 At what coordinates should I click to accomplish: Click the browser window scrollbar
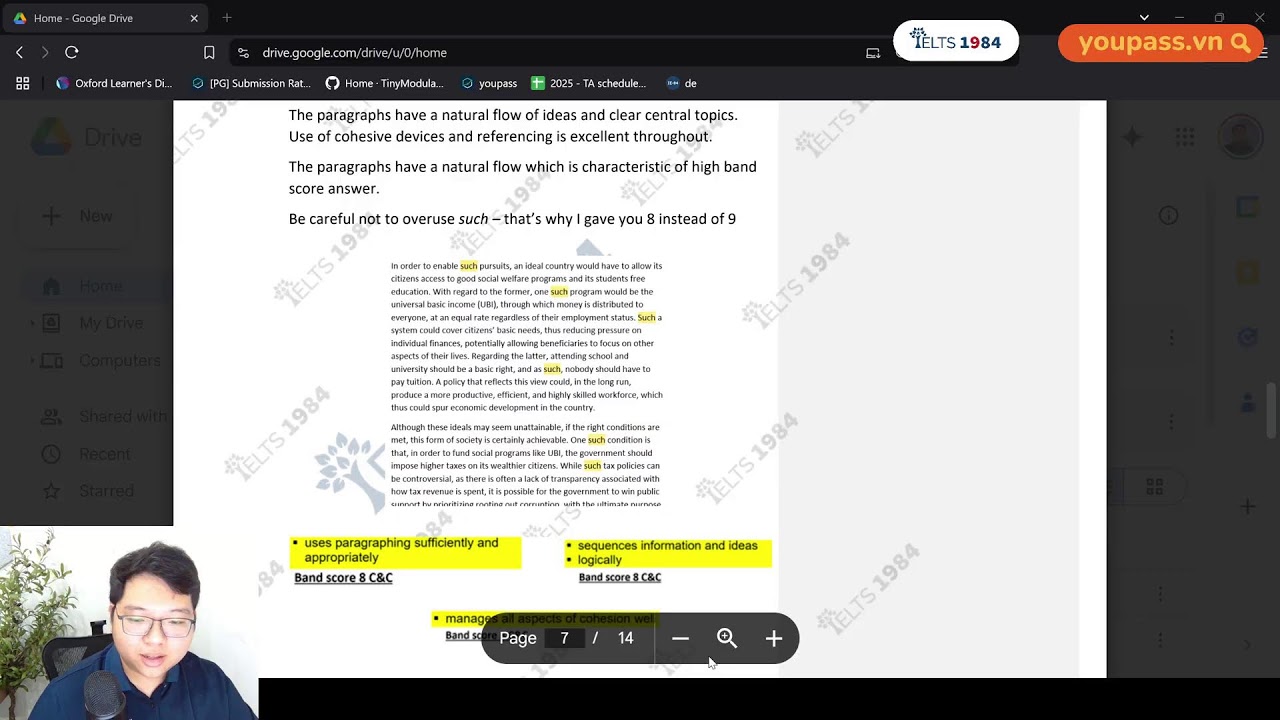click(x=1273, y=410)
